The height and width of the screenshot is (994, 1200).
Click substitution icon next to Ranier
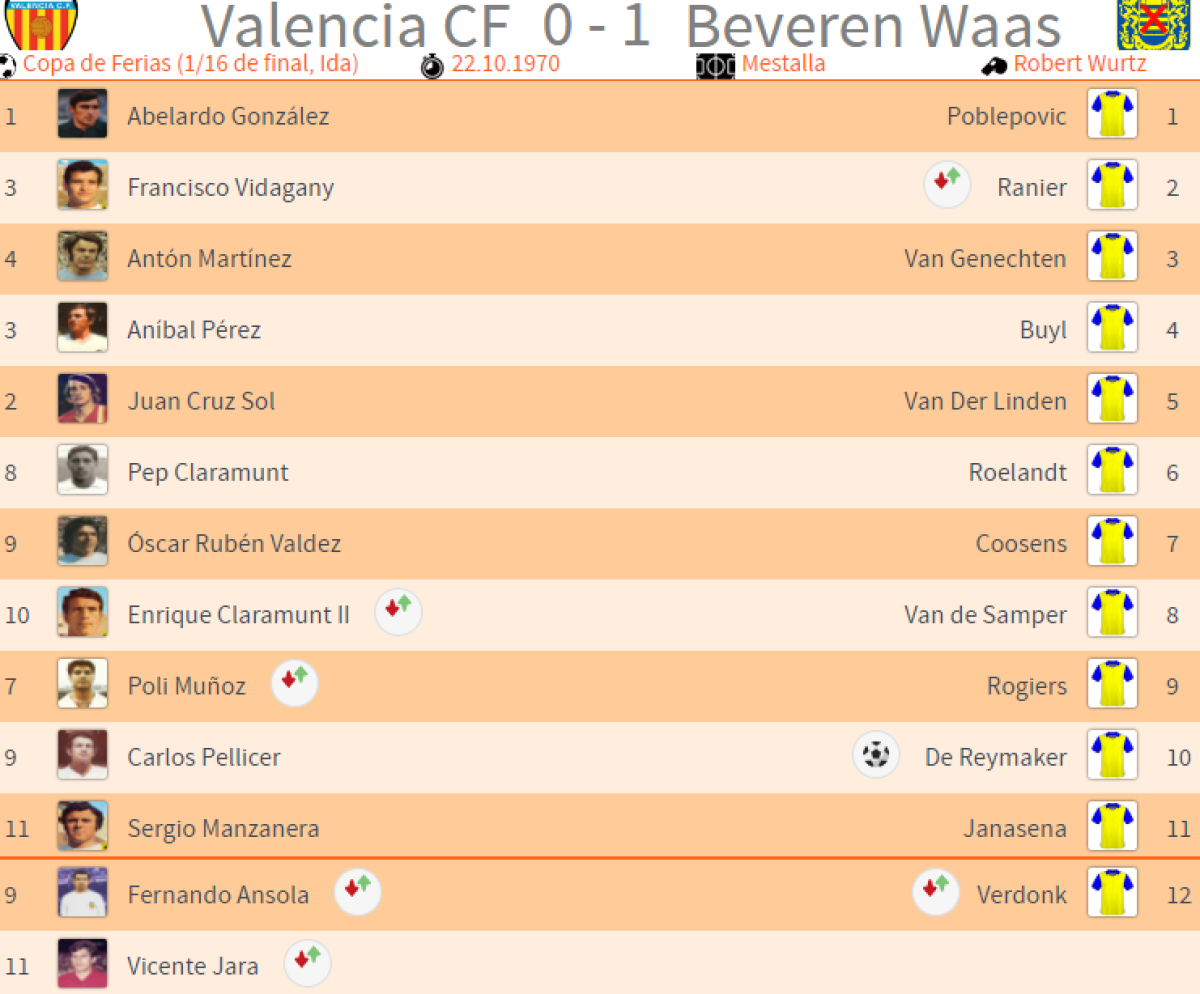[x=947, y=185]
